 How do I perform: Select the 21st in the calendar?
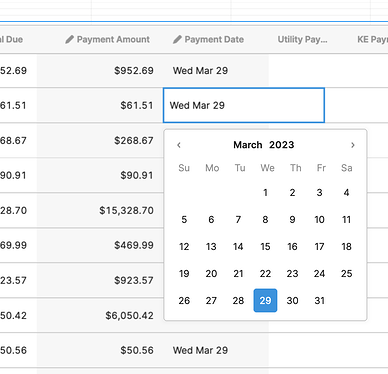pos(238,274)
